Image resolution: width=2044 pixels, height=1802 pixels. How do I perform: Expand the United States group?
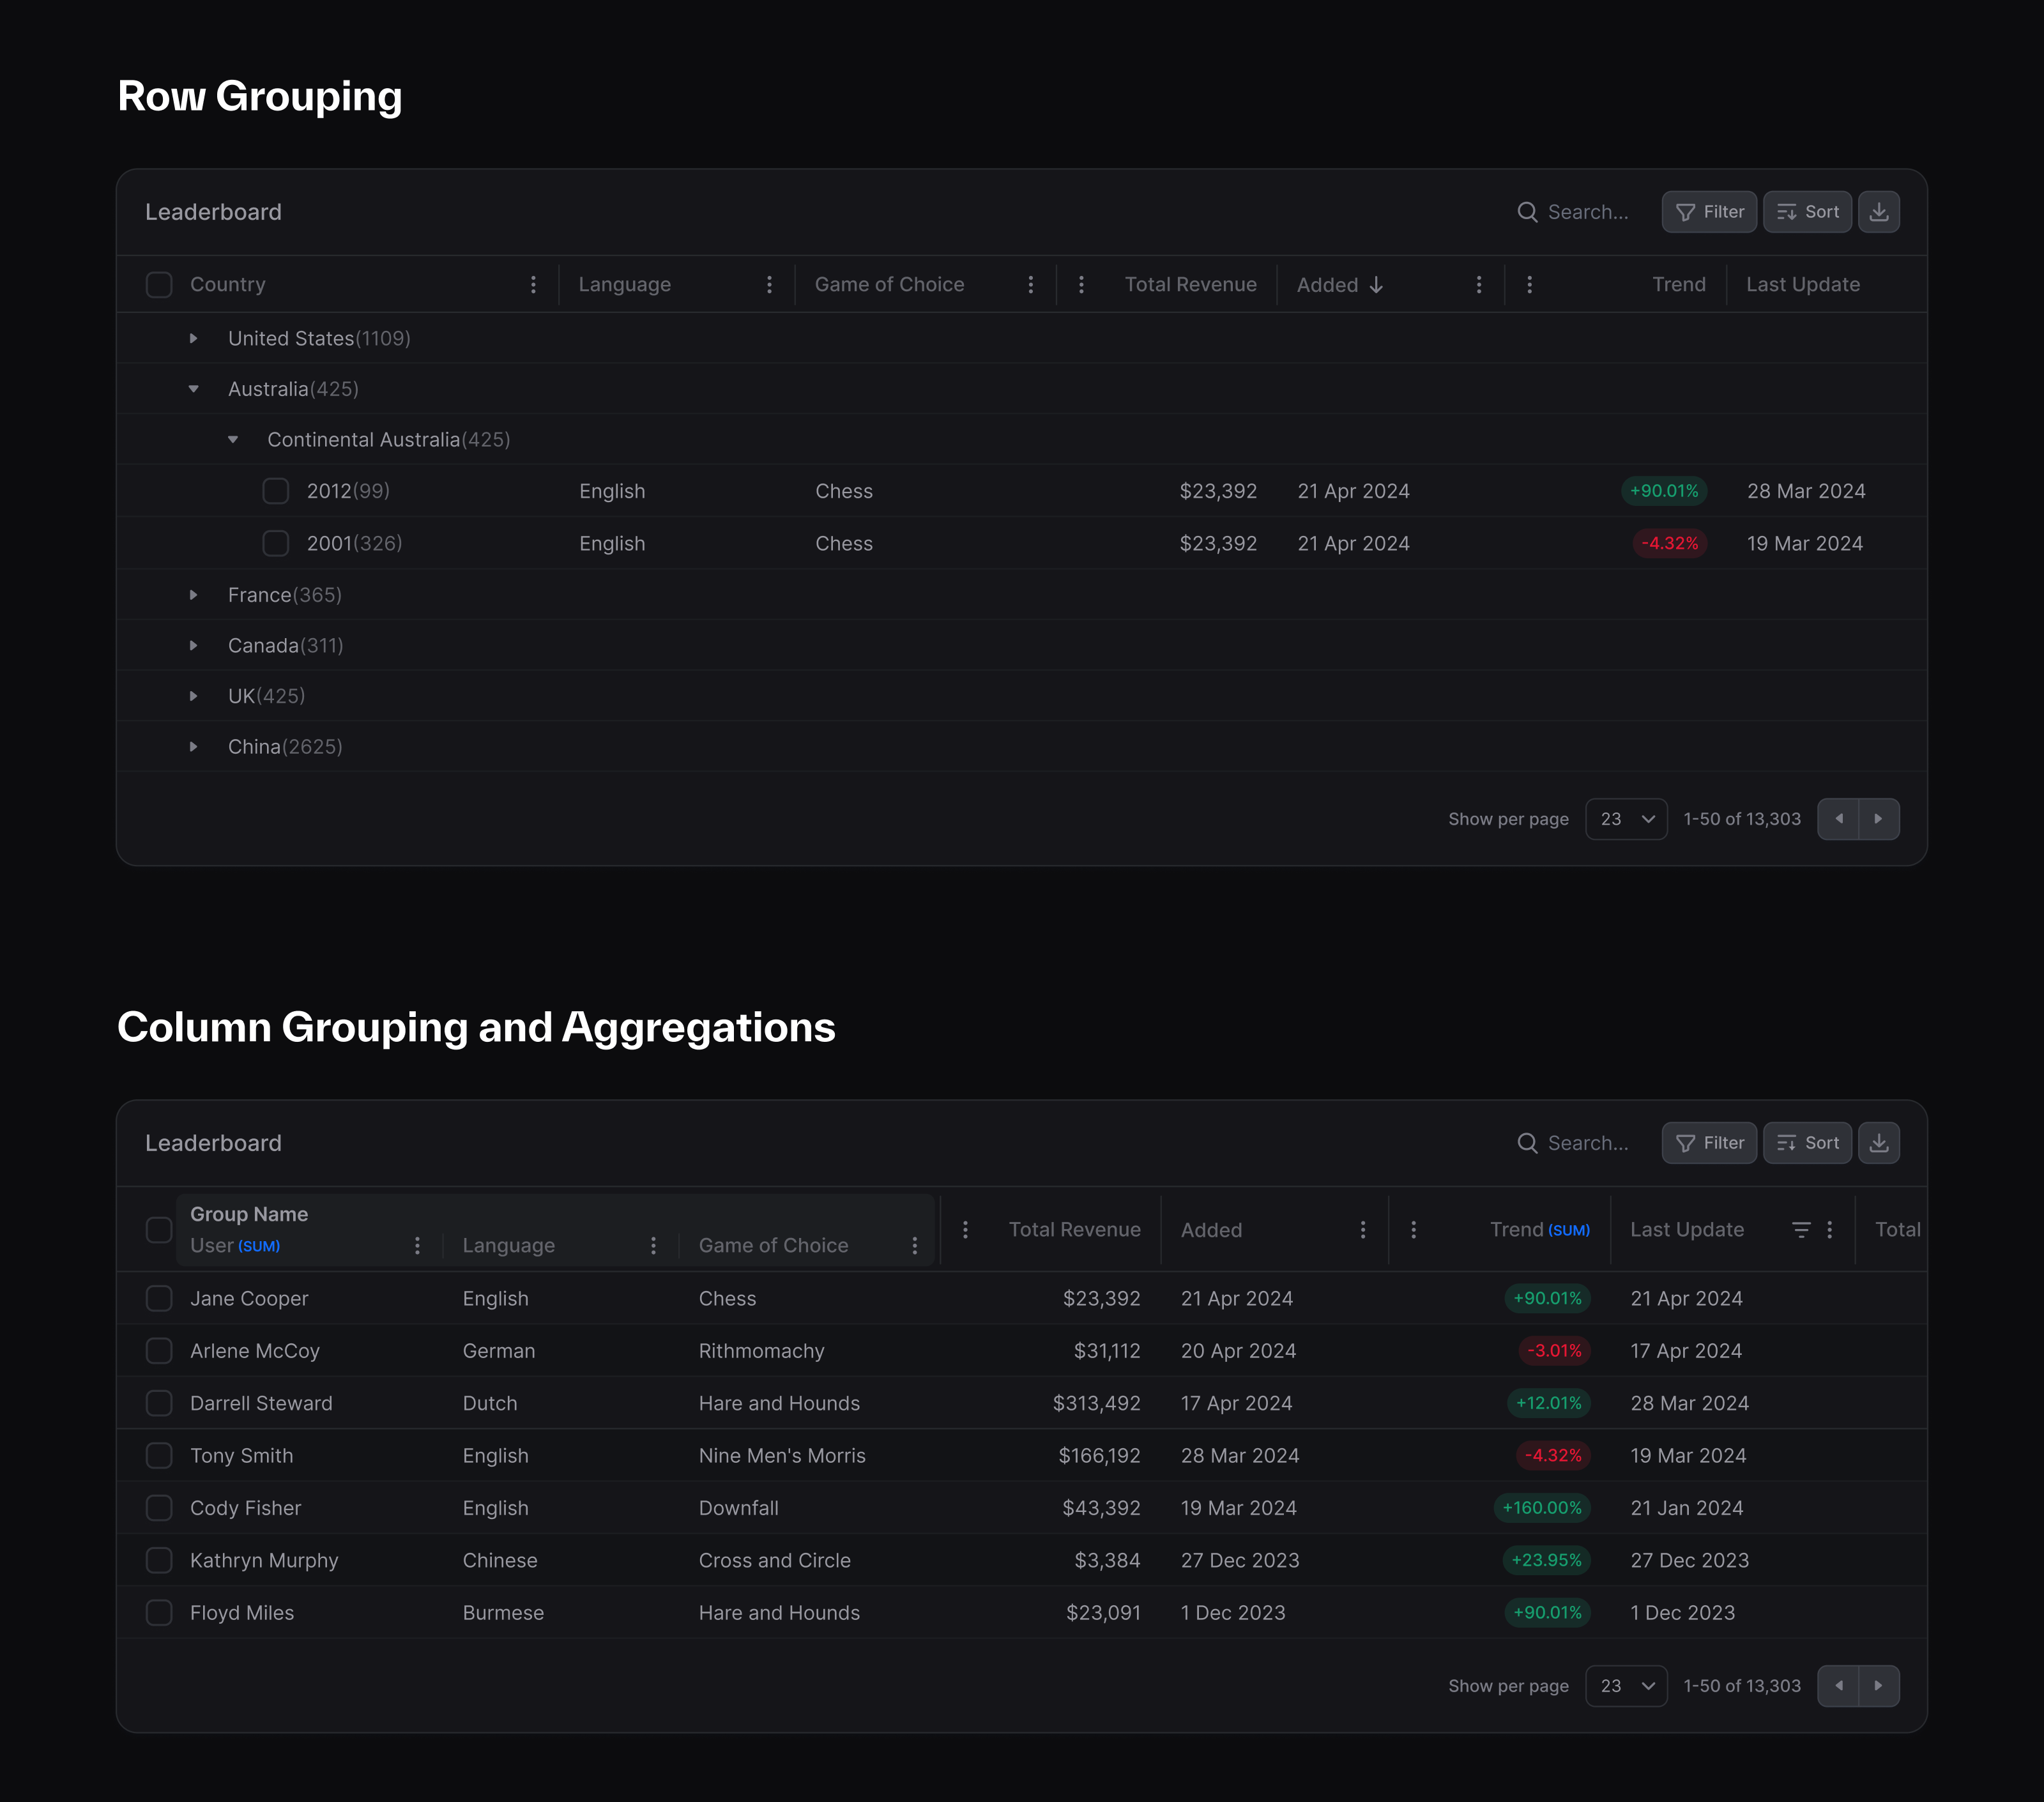click(193, 338)
